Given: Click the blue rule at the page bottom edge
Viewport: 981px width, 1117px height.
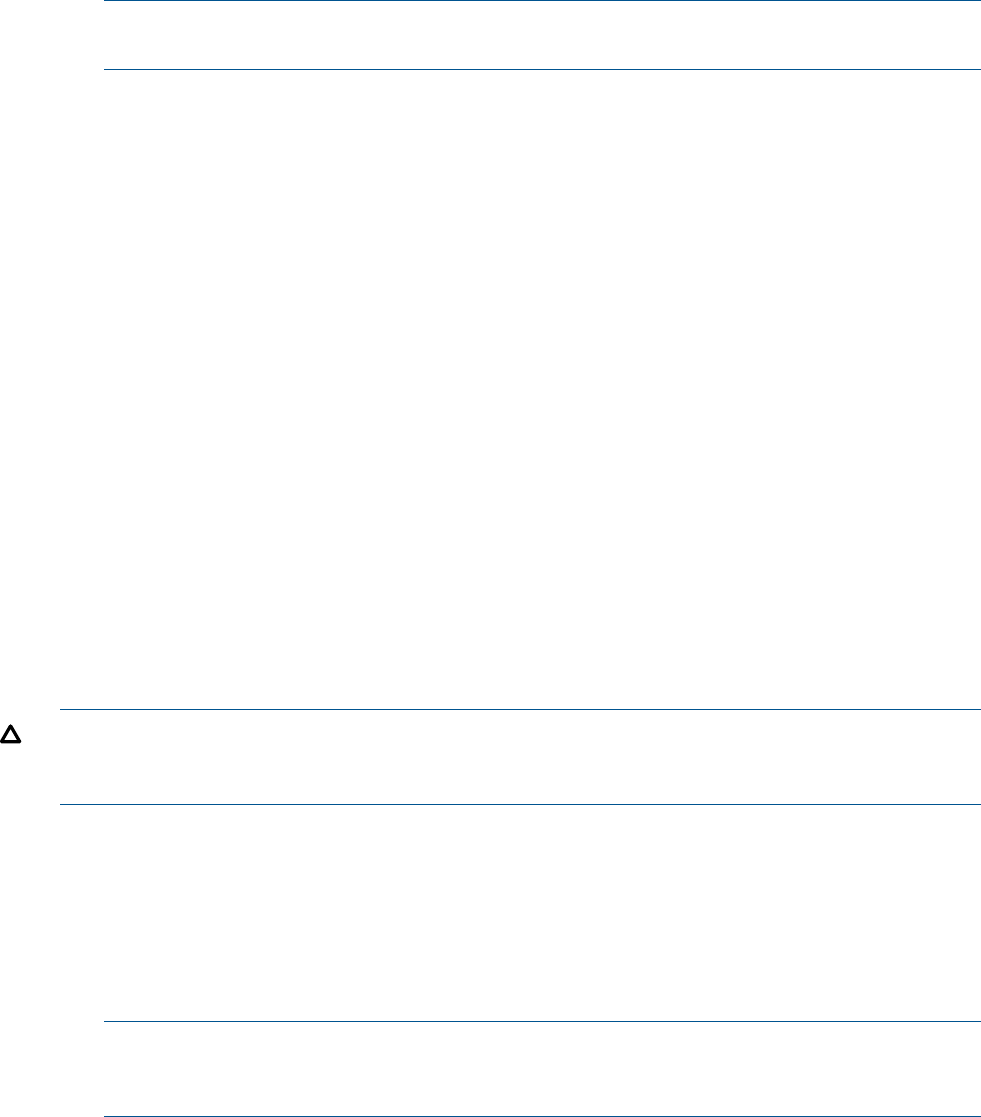Looking at the screenshot, I should 542,1116.
